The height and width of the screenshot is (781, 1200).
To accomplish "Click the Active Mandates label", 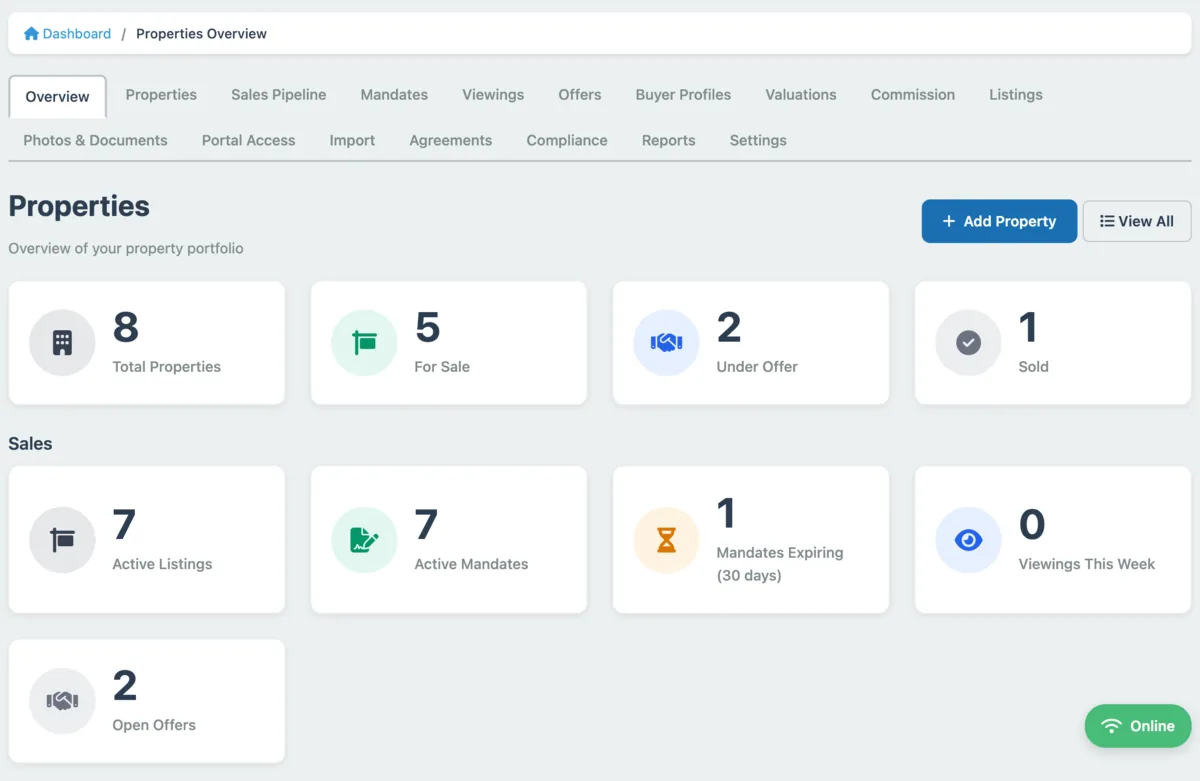I will [x=471, y=564].
